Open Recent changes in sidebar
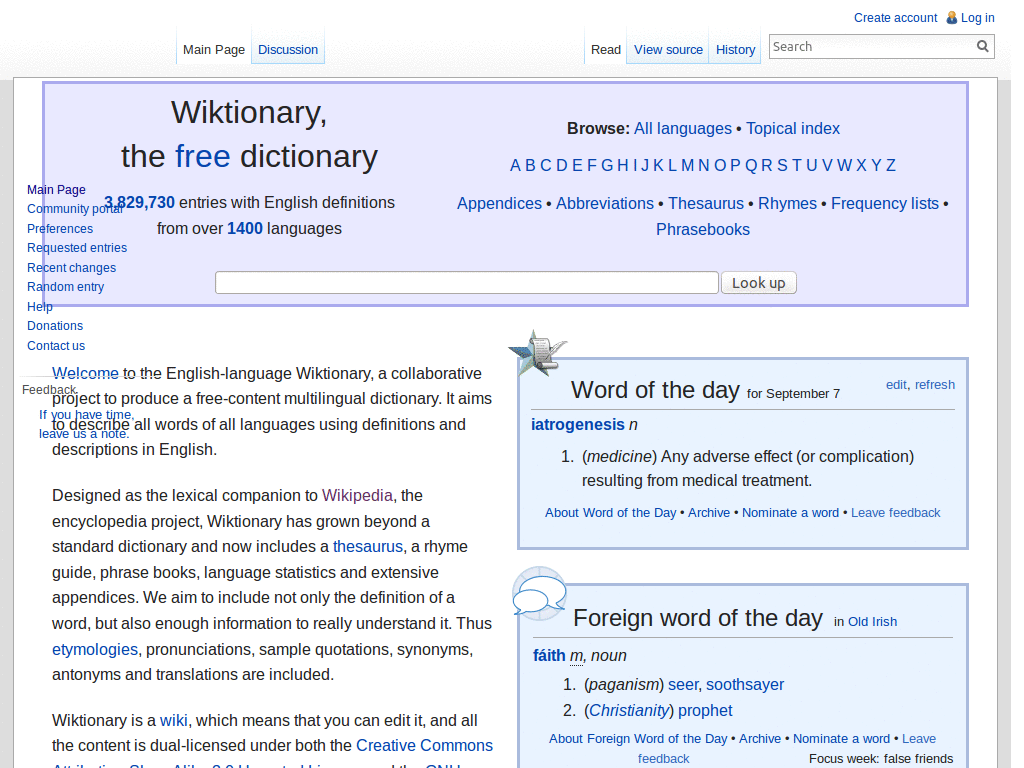 point(71,268)
